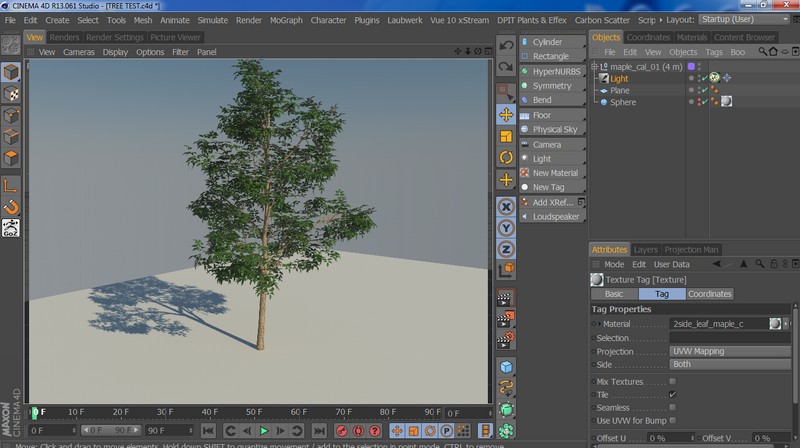Add a HyperNURBS object
The image size is (800, 448).
coord(552,71)
